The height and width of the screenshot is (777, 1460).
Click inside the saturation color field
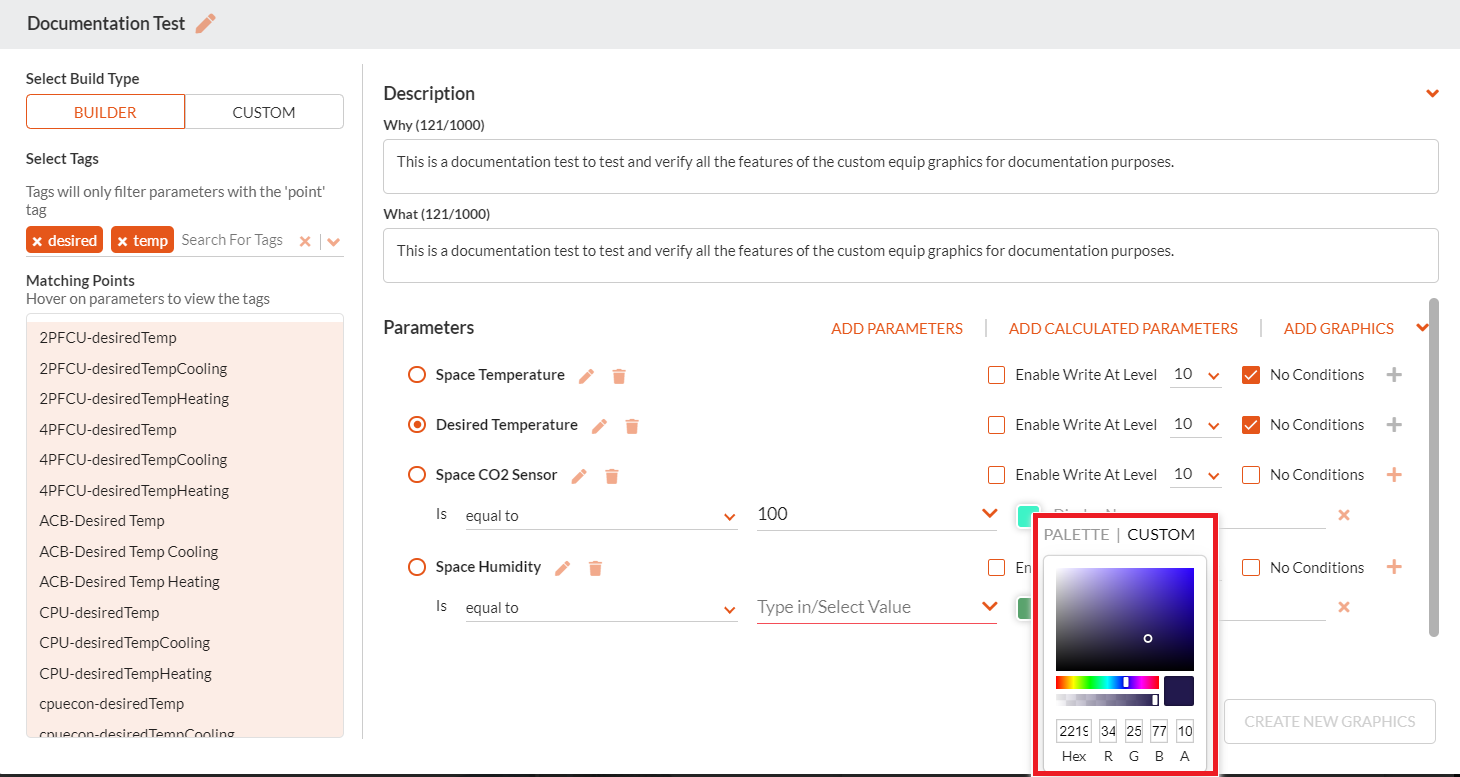(x=1125, y=619)
